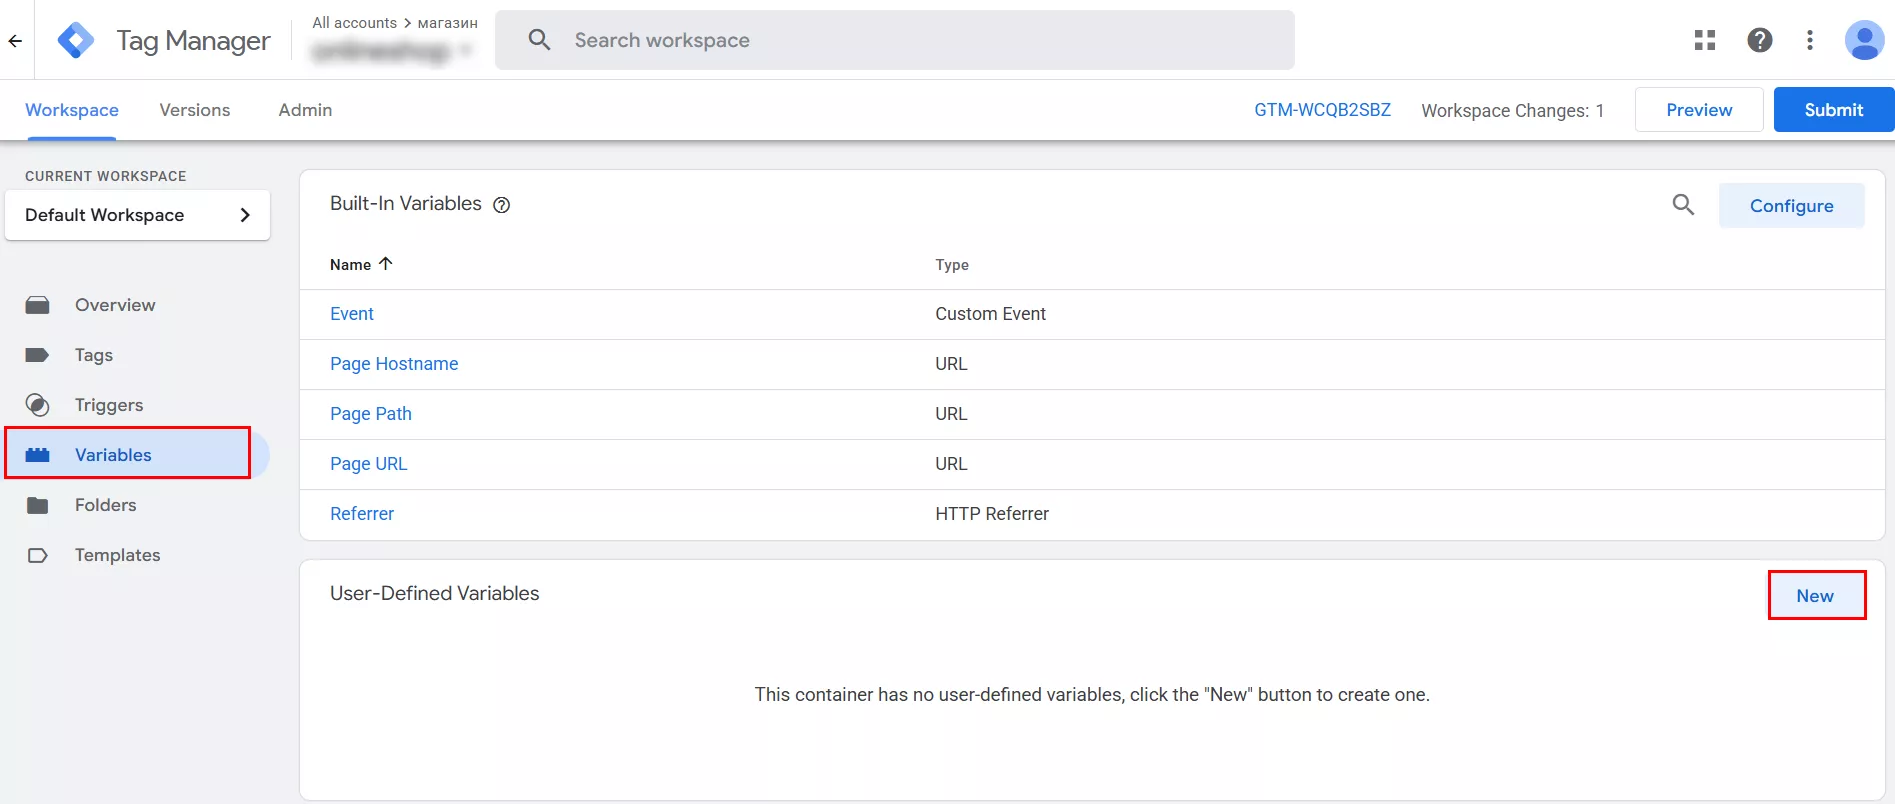Viewport: 1895px width, 804px height.
Task: Open the Page Hostname variable link
Action: pyautogui.click(x=394, y=364)
